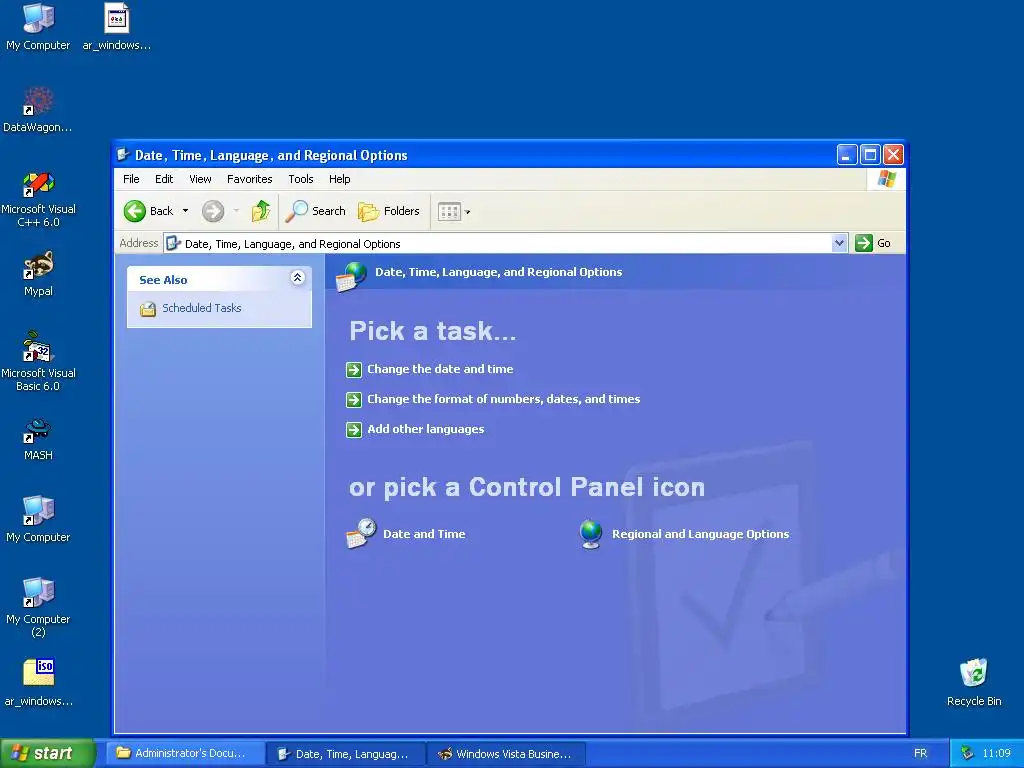Click the Scheduled Tasks folder icon
Screen dimensions: 1024x768
tap(148, 308)
